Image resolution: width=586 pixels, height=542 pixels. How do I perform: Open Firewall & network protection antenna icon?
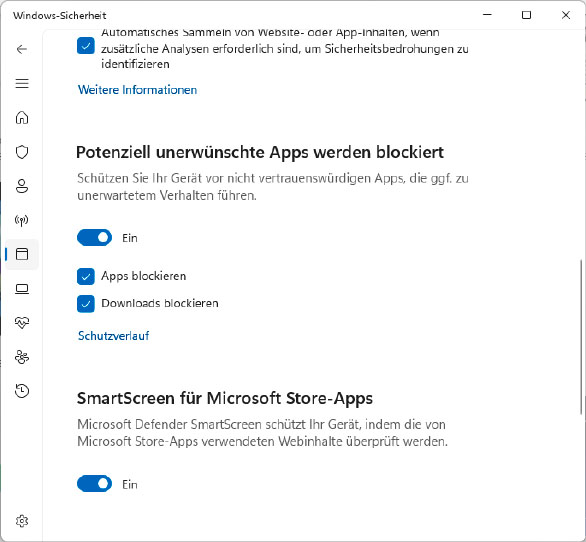[22, 220]
